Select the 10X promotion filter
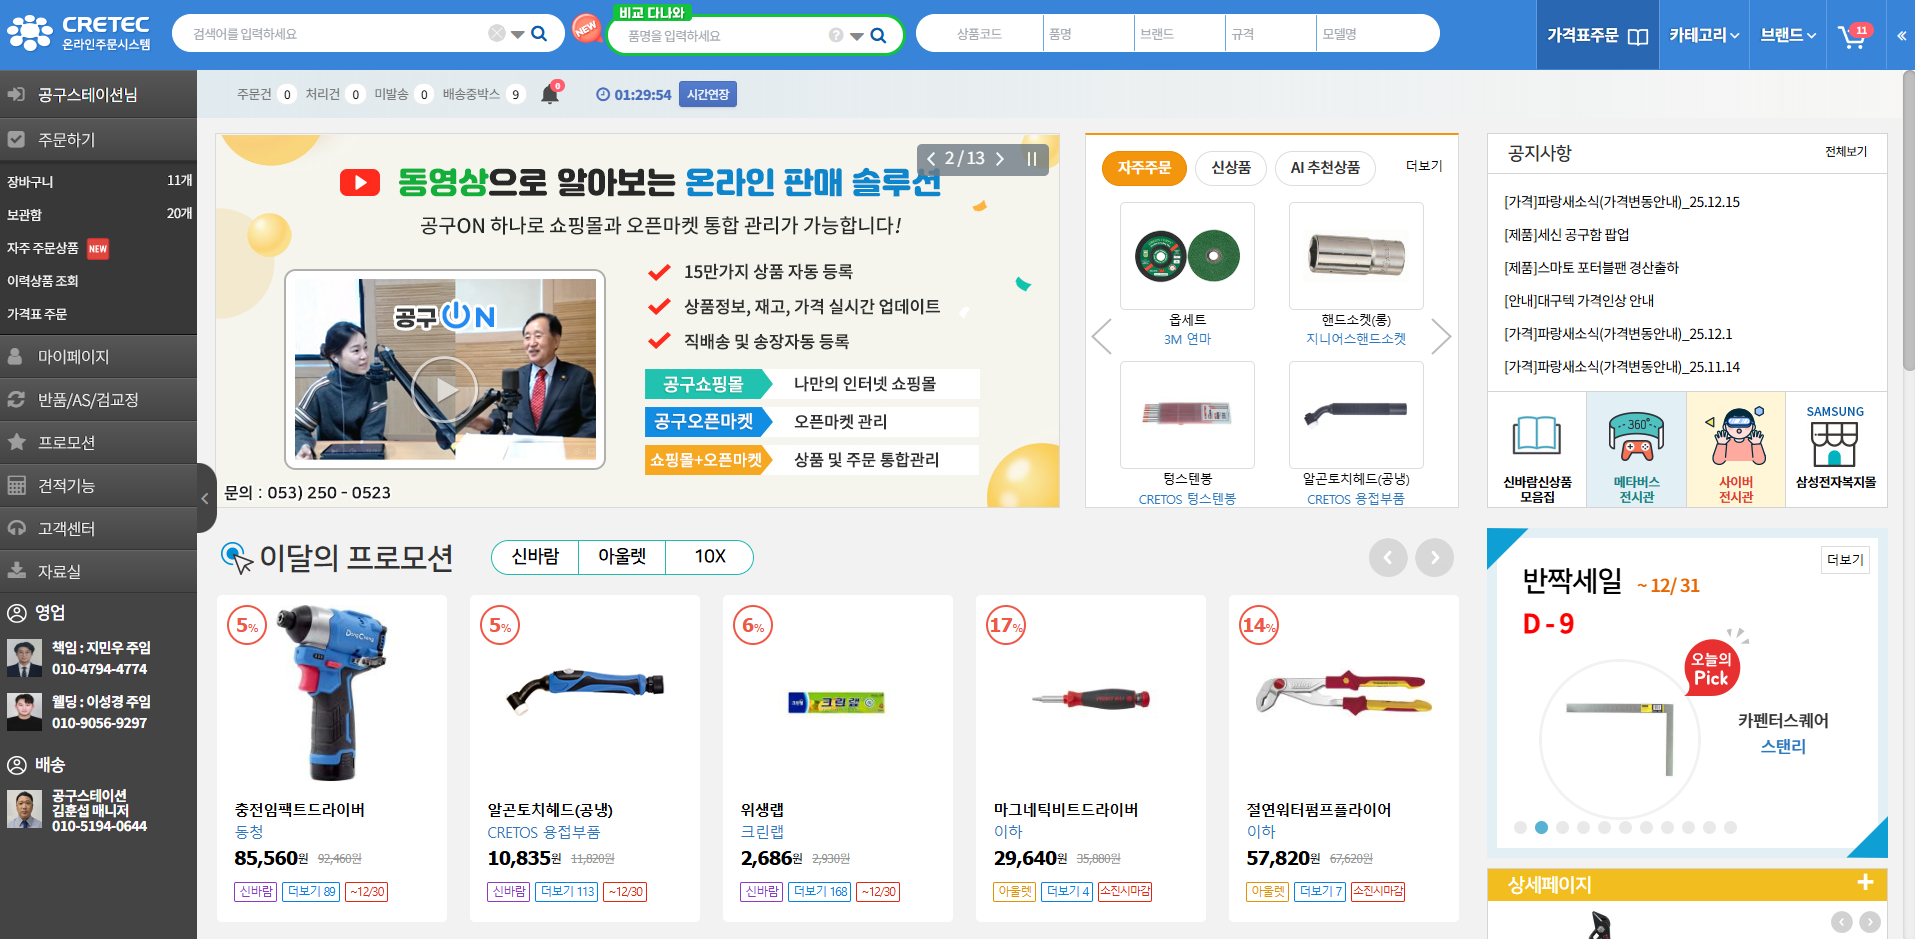This screenshot has width=1915, height=939. pyautogui.click(x=709, y=557)
